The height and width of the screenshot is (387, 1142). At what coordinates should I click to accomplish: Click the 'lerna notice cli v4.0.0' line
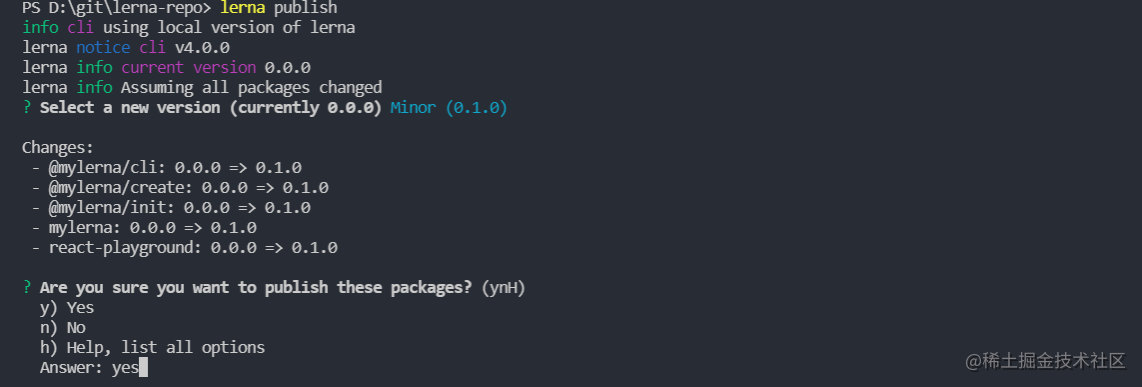click(x=126, y=48)
